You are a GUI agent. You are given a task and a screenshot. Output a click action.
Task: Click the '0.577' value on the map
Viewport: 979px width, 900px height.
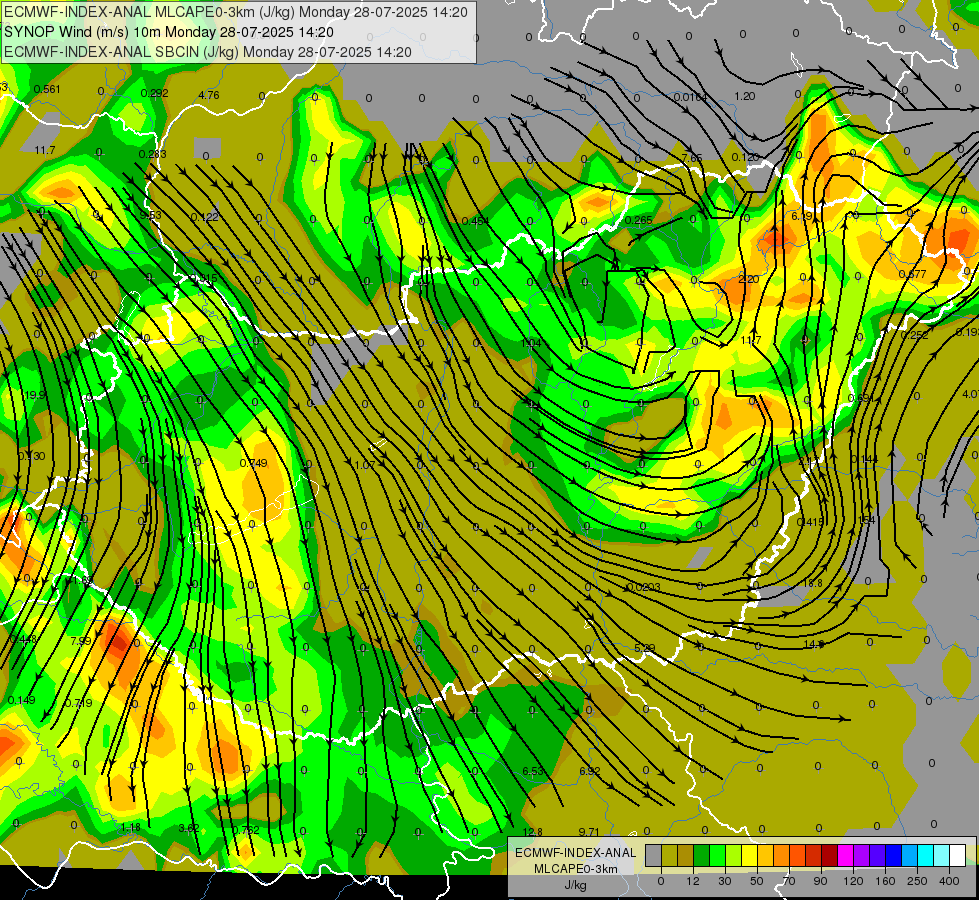pyautogui.click(x=912, y=274)
